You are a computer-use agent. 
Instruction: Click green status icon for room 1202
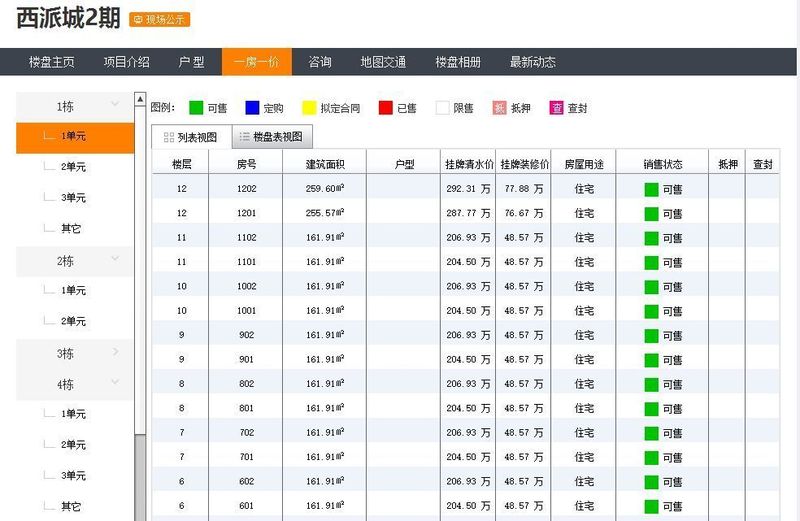651,189
